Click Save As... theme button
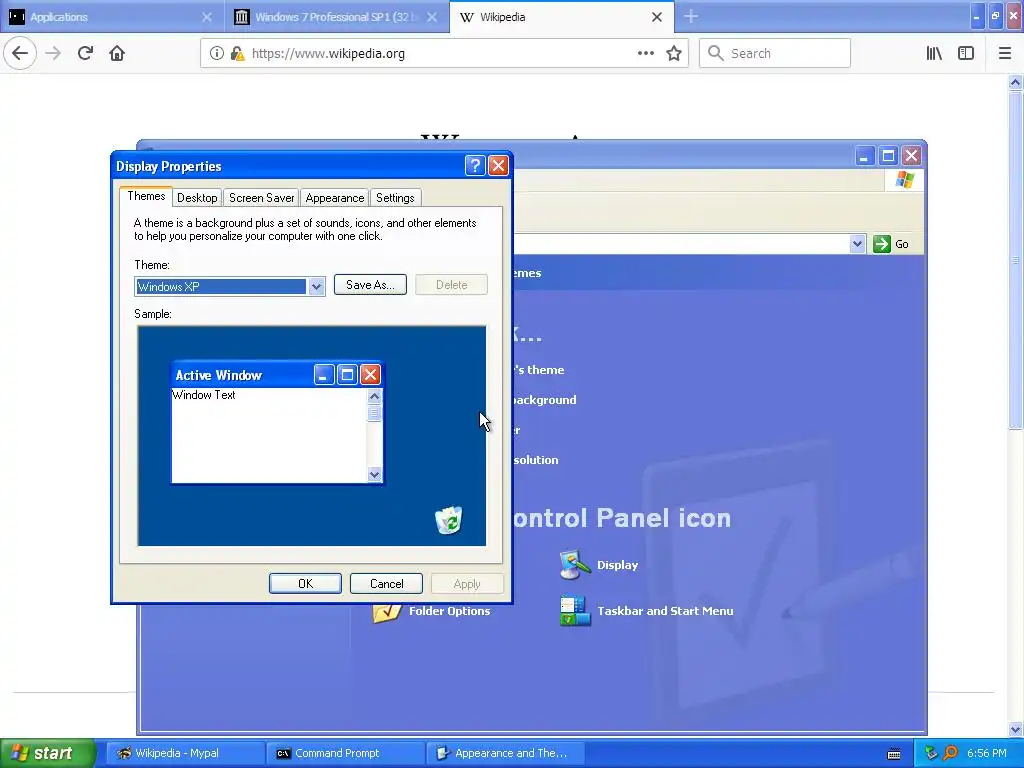Viewport: 1024px width, 768px height. point(370,285)
